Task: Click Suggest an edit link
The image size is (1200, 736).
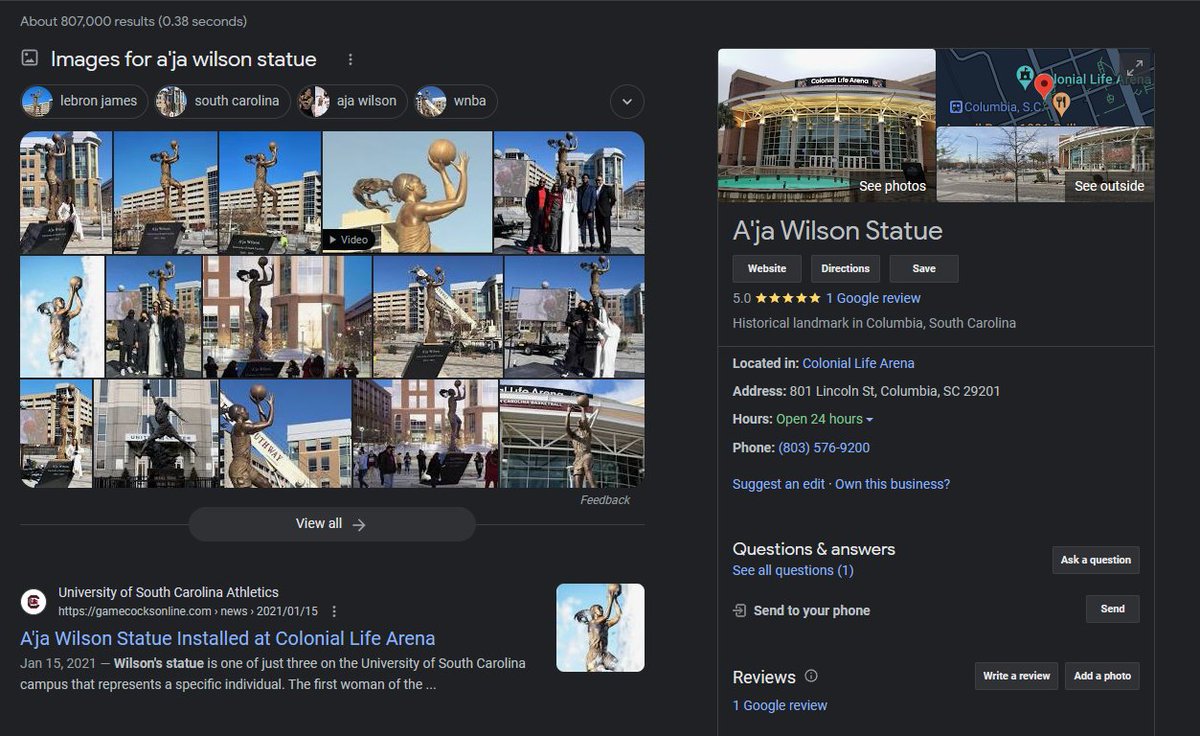Action: click(779, 484)
